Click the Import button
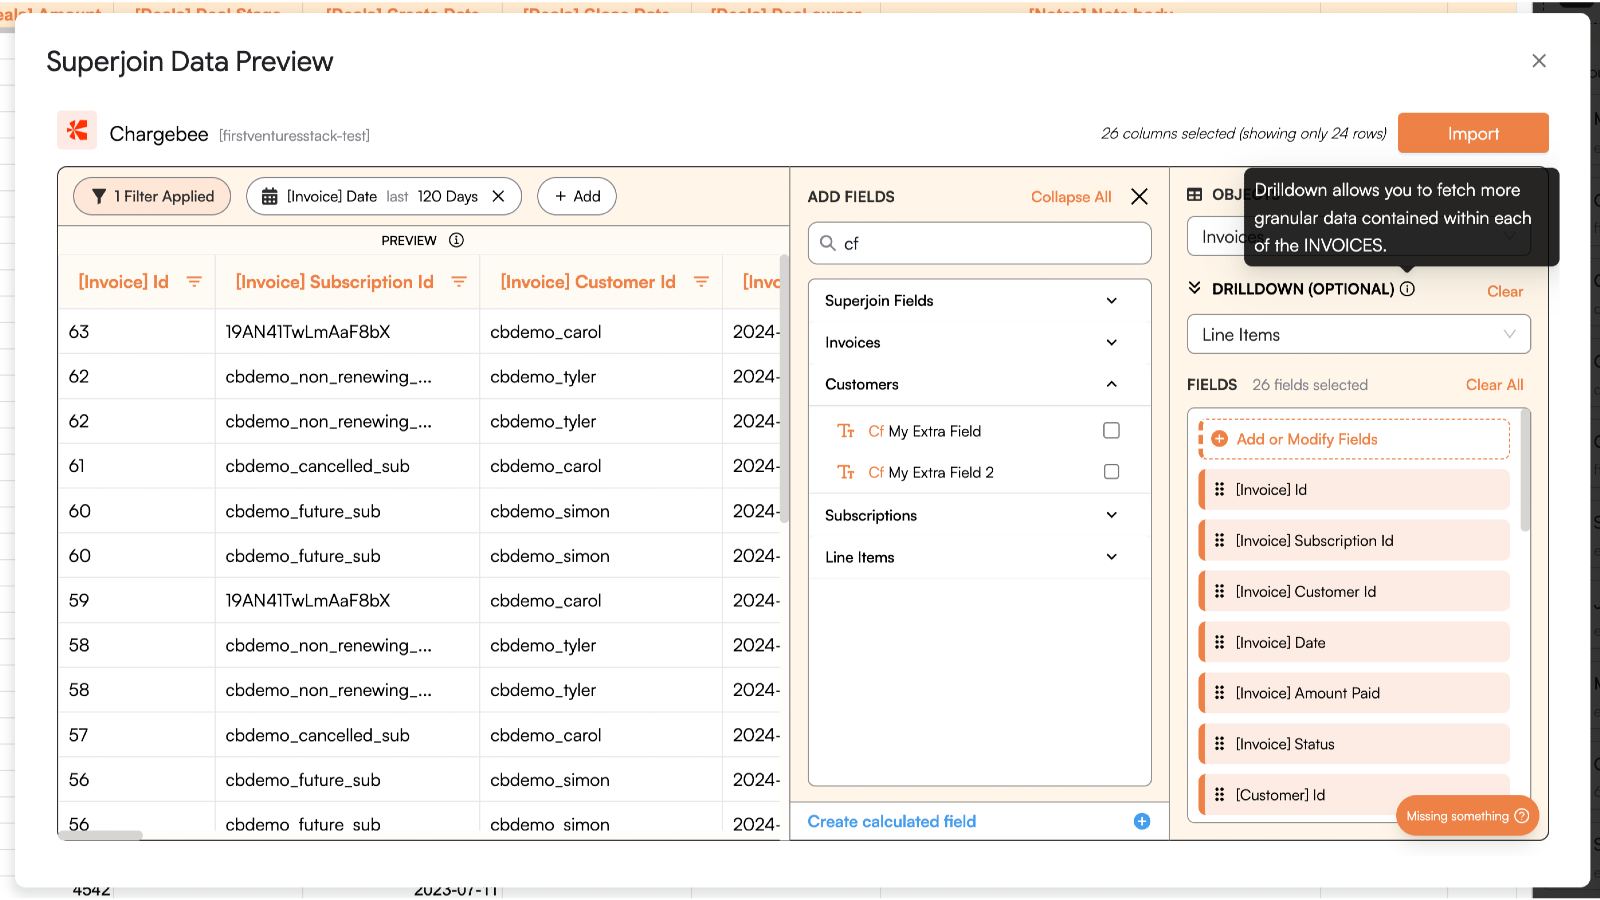1600x900 pixels. click(x=1472, y=133)
